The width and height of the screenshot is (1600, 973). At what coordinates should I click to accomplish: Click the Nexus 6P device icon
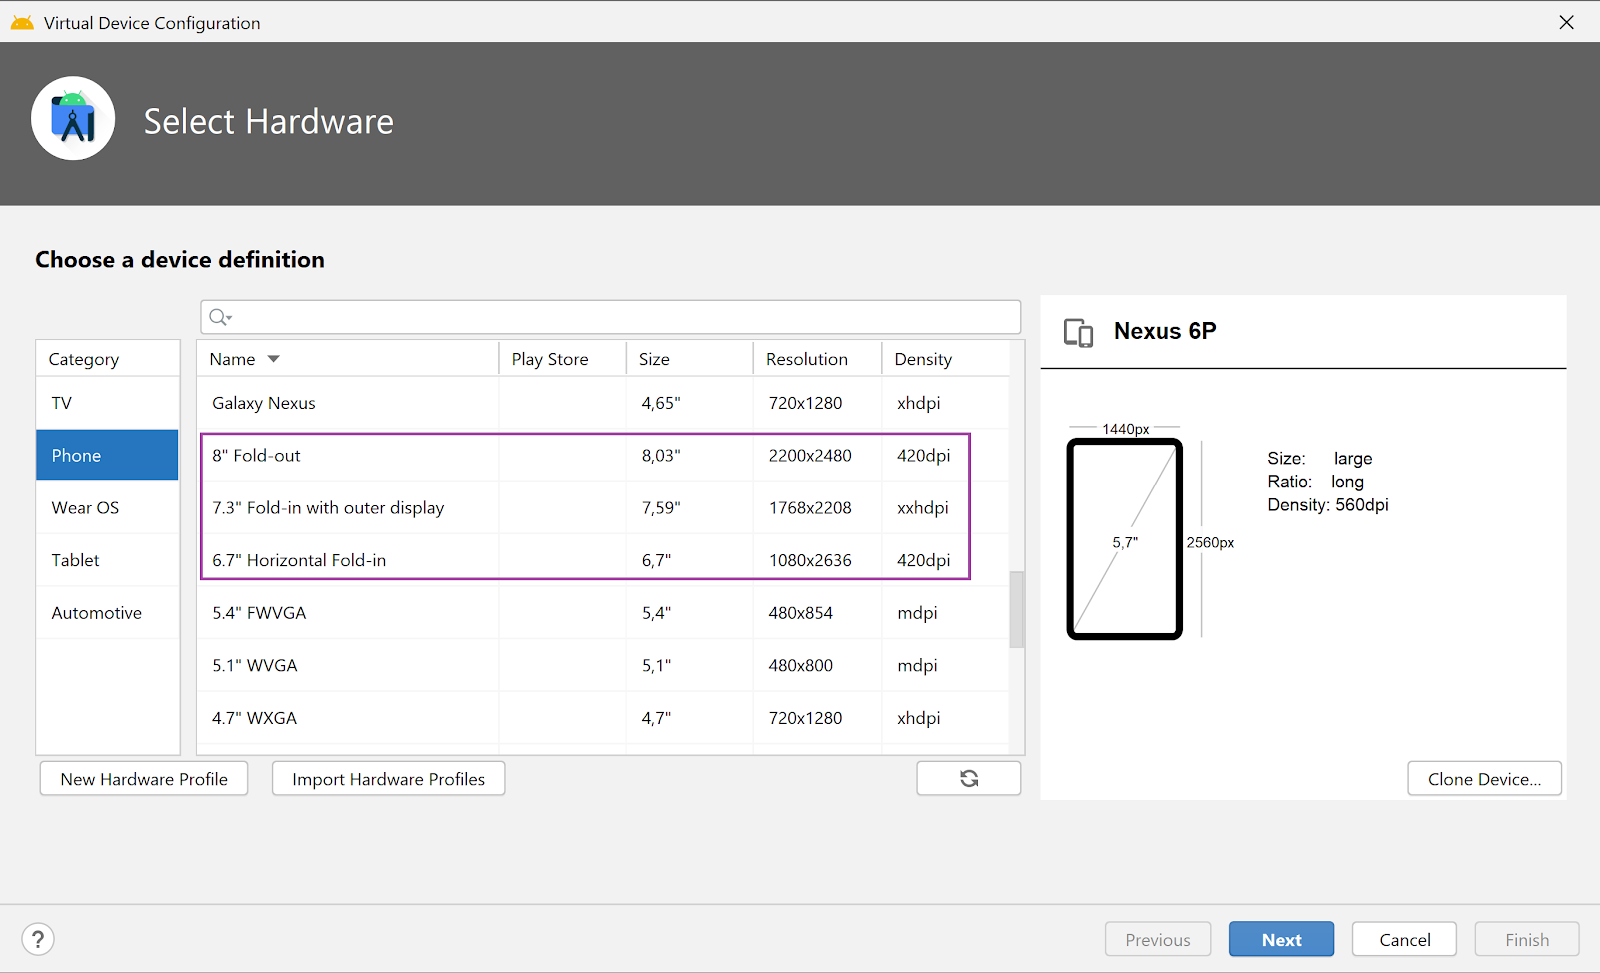point(1078,332)
